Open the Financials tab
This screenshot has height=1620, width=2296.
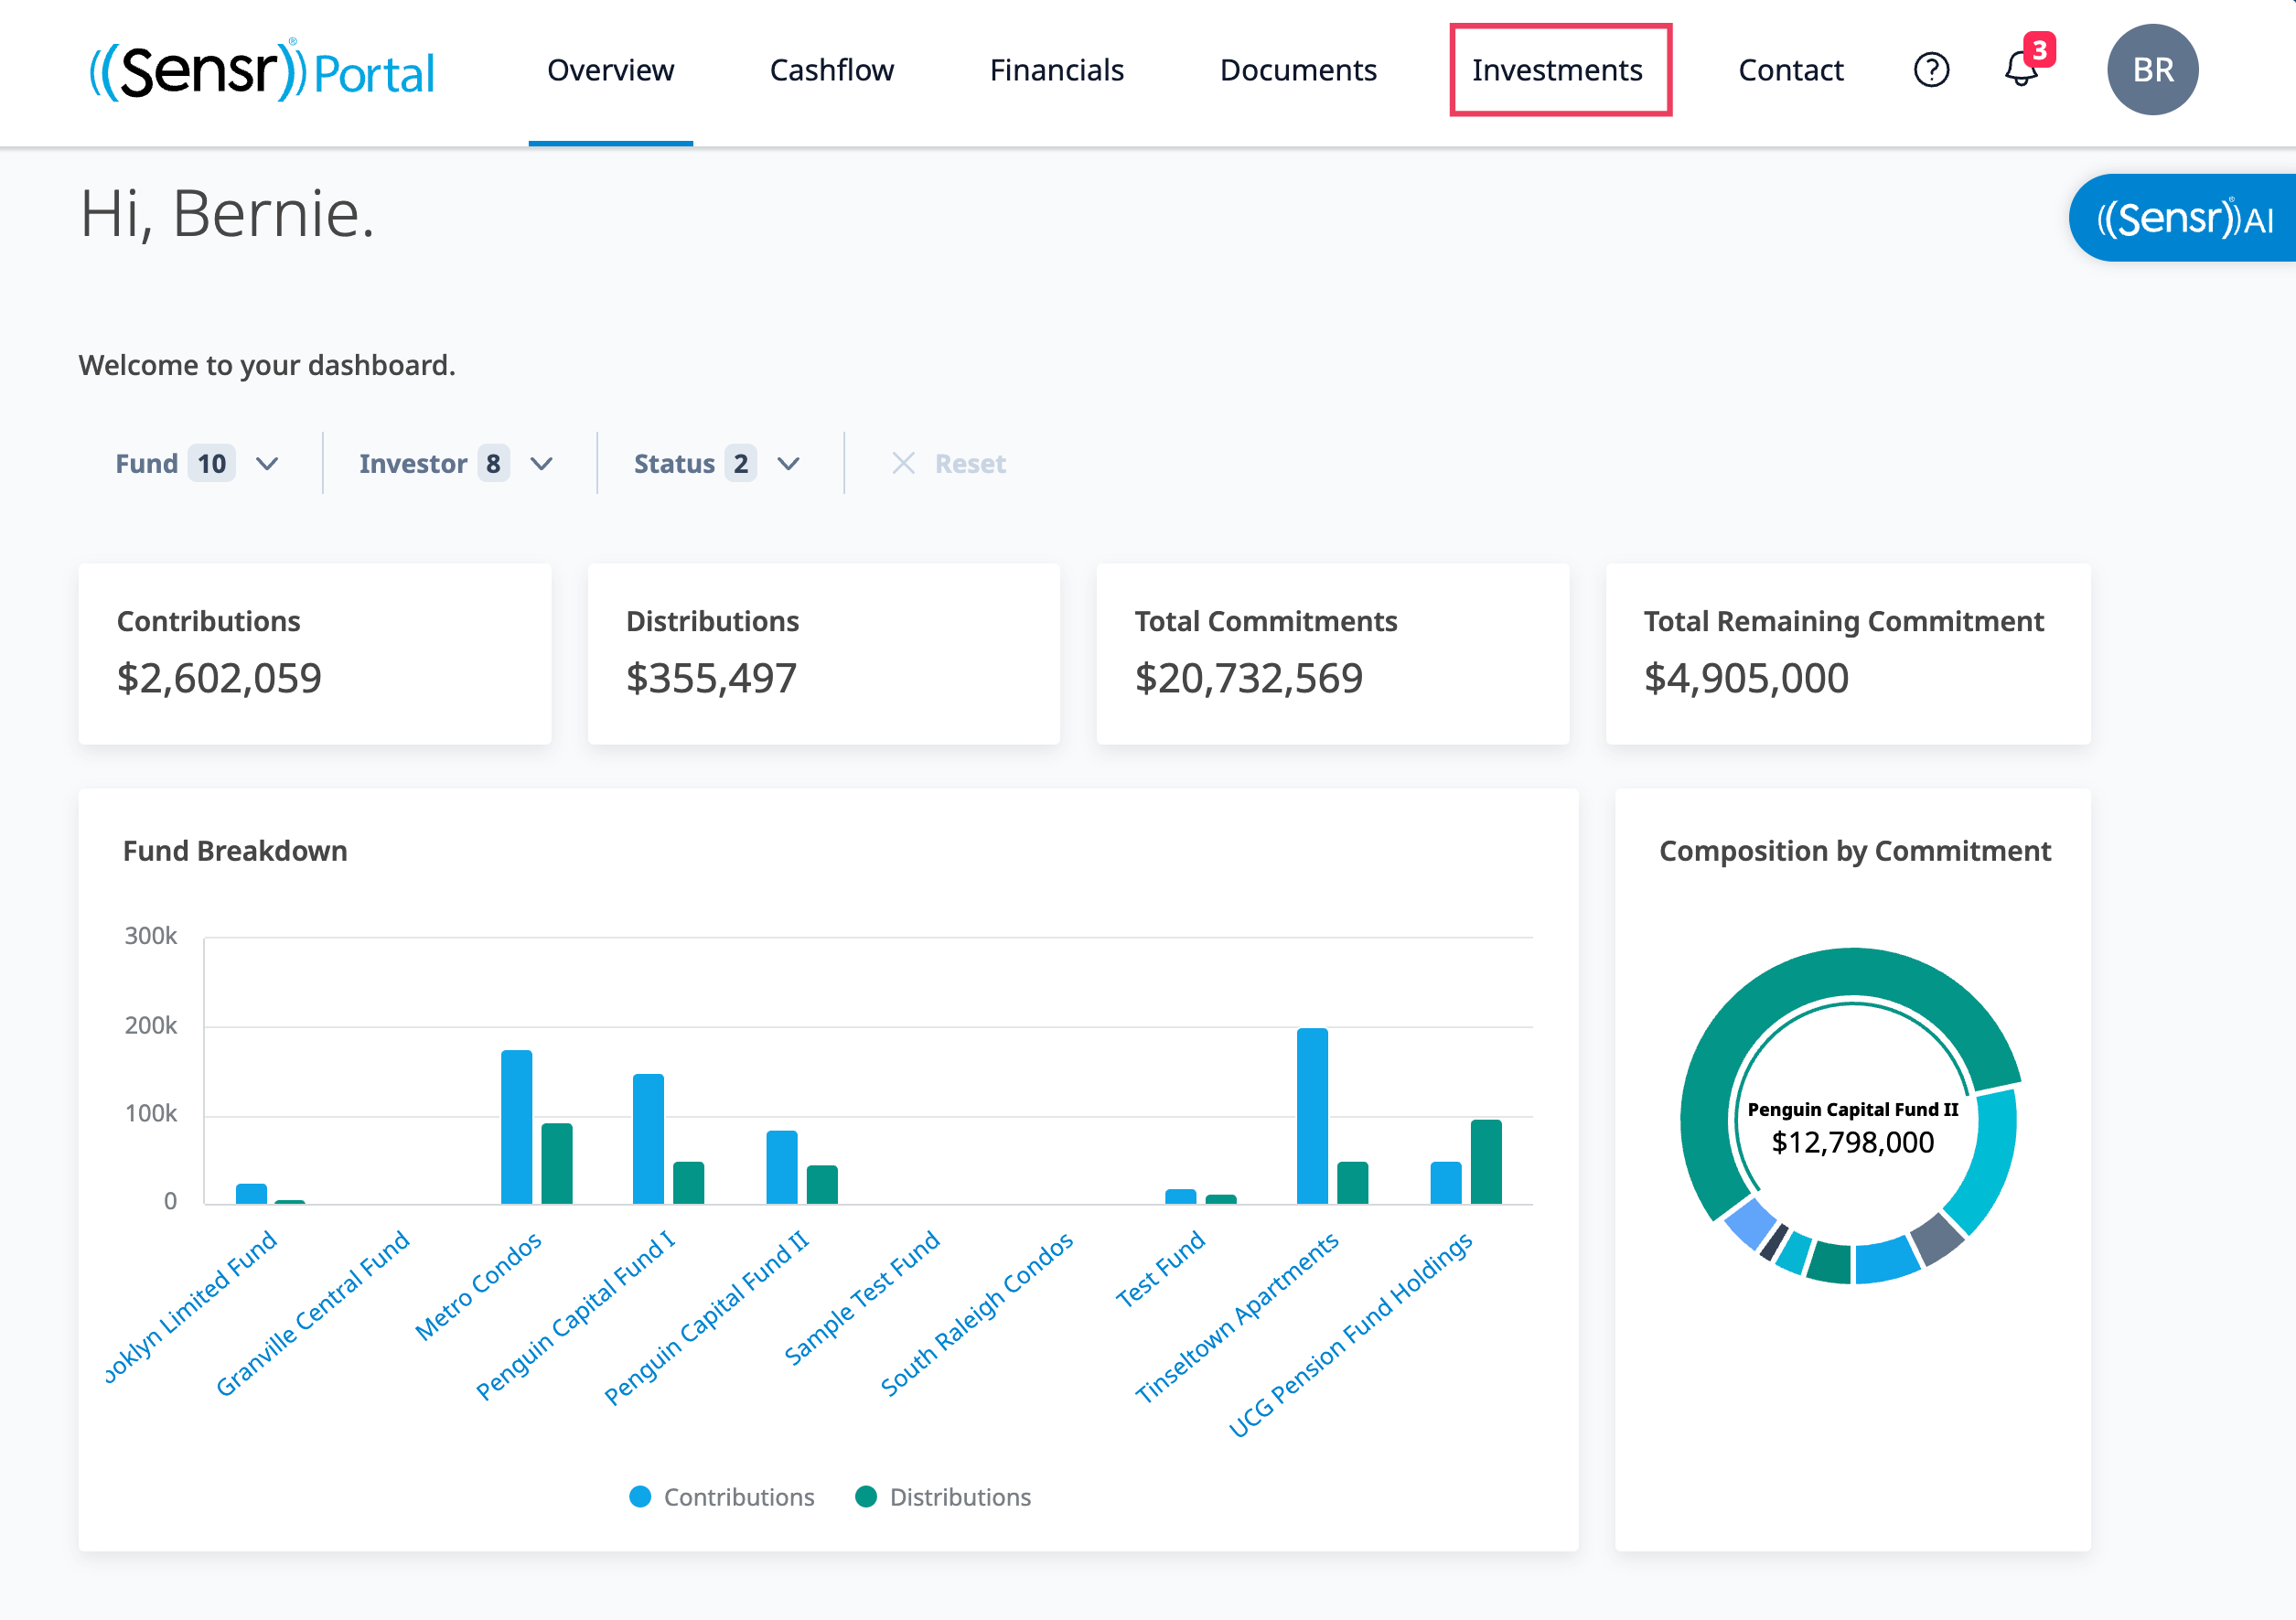pos(1056,70)
